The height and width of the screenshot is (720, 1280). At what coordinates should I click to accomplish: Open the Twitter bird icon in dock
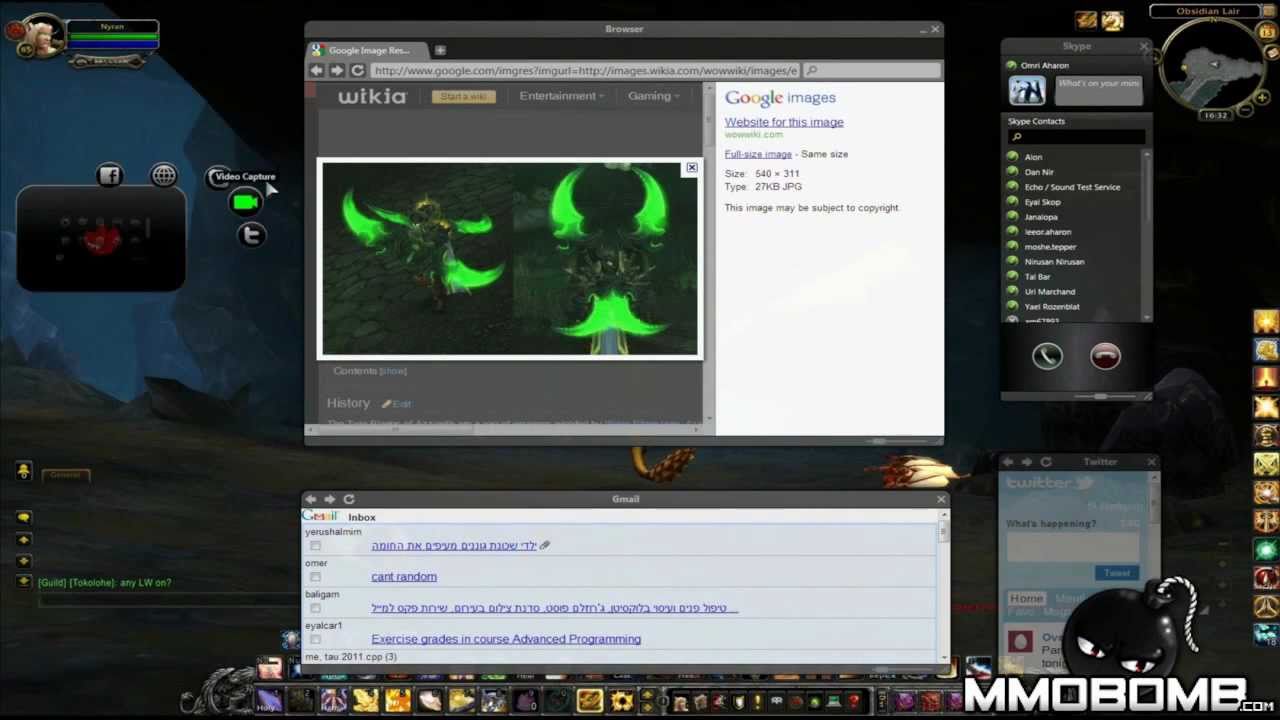(251, 234)
